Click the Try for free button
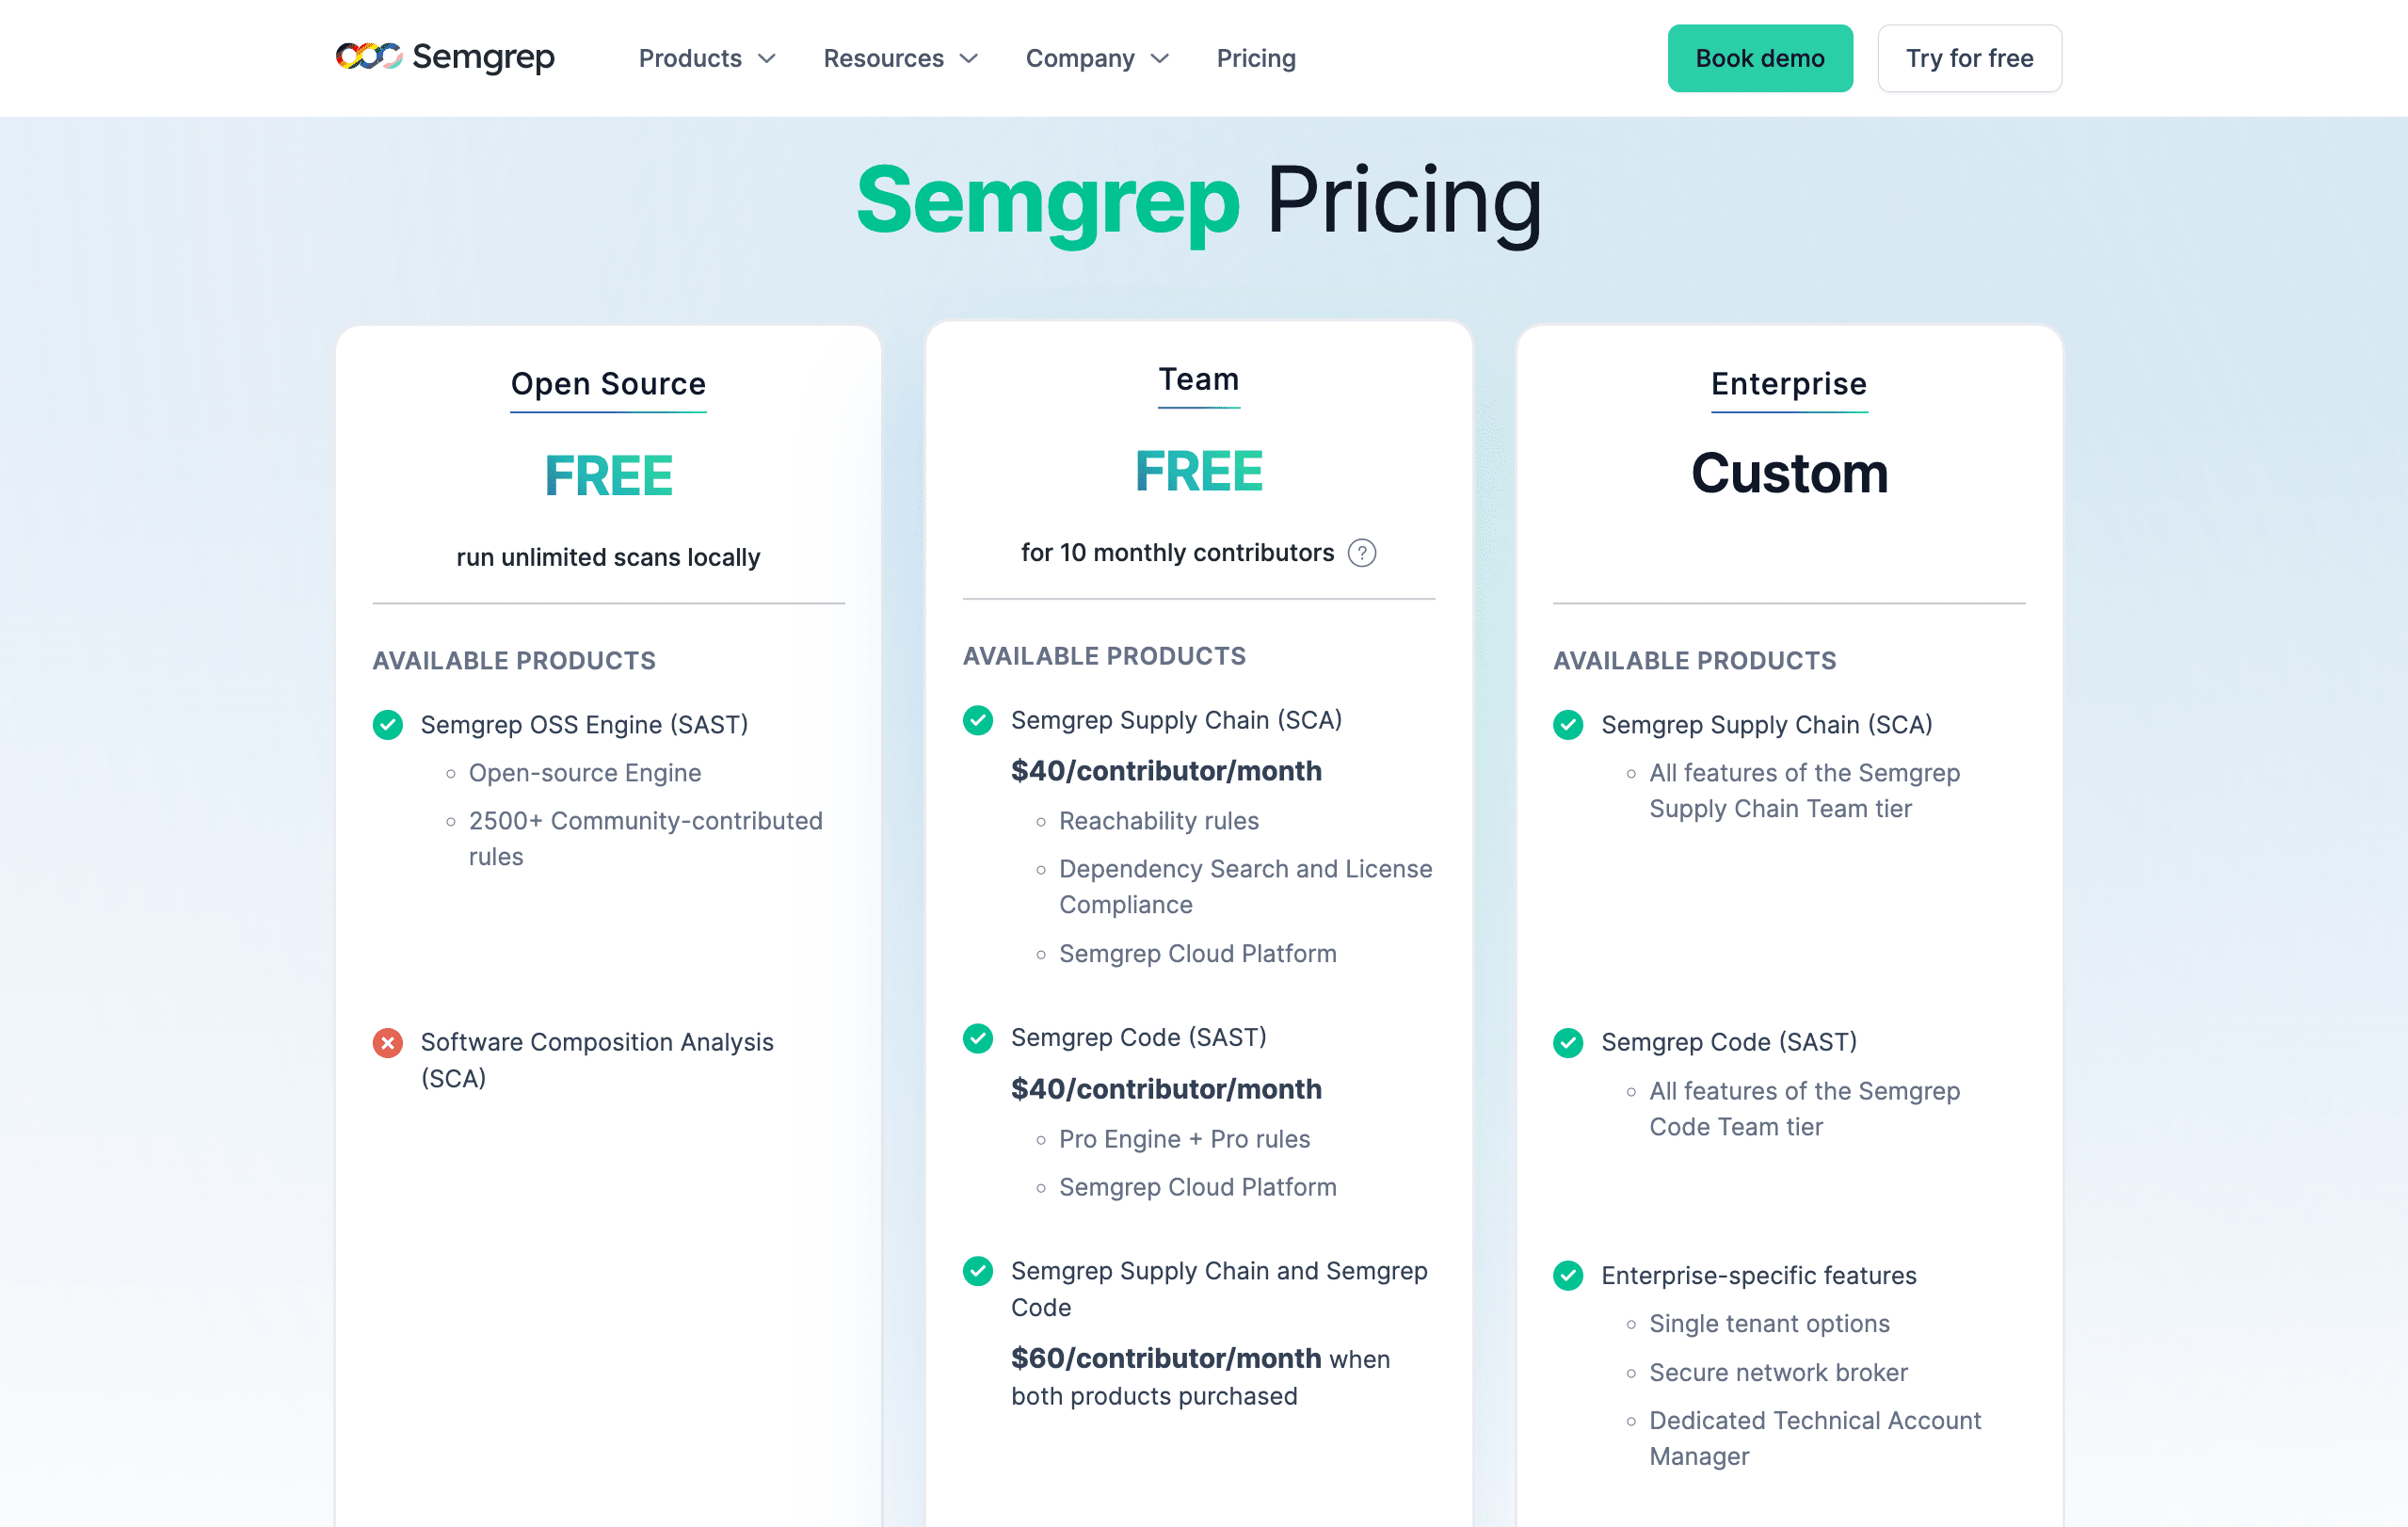 [x=1969, y=58]
